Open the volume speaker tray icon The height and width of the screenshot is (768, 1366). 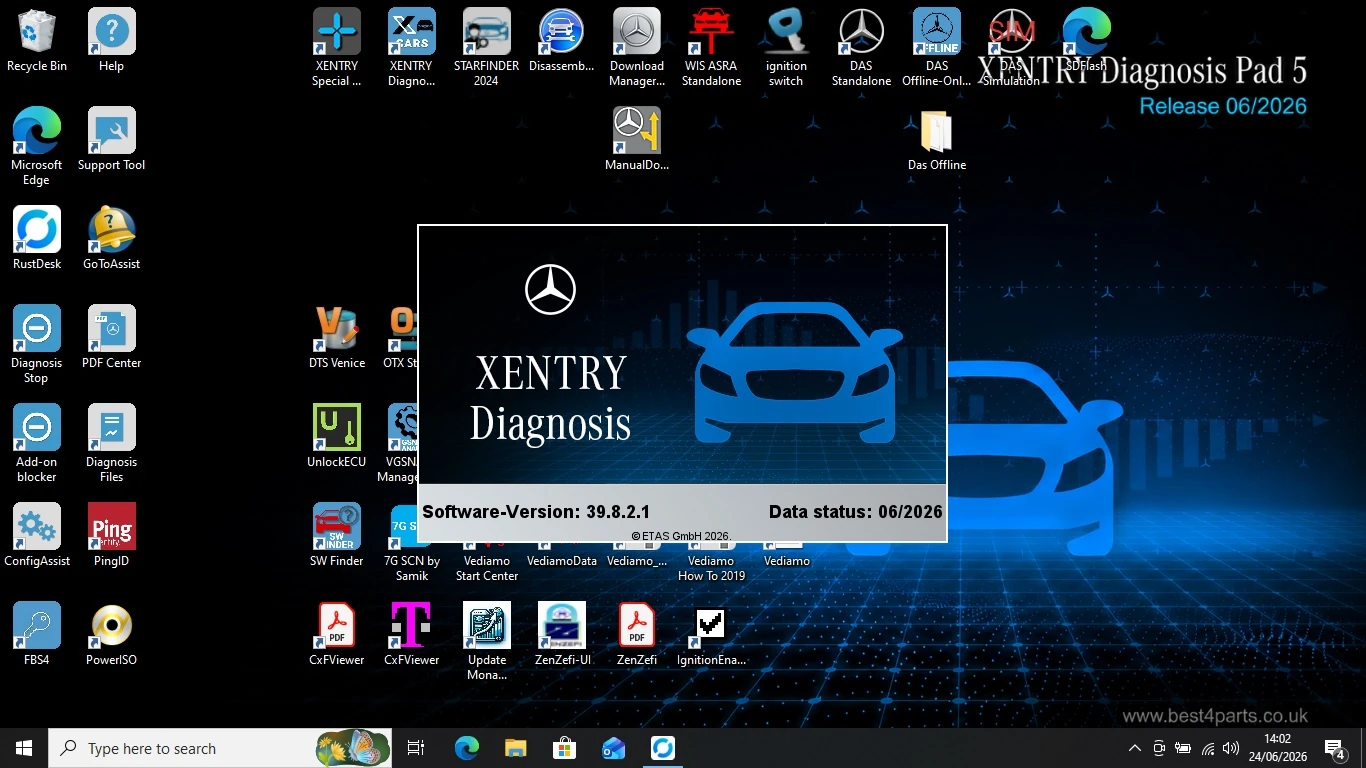tap(1231, 748)
